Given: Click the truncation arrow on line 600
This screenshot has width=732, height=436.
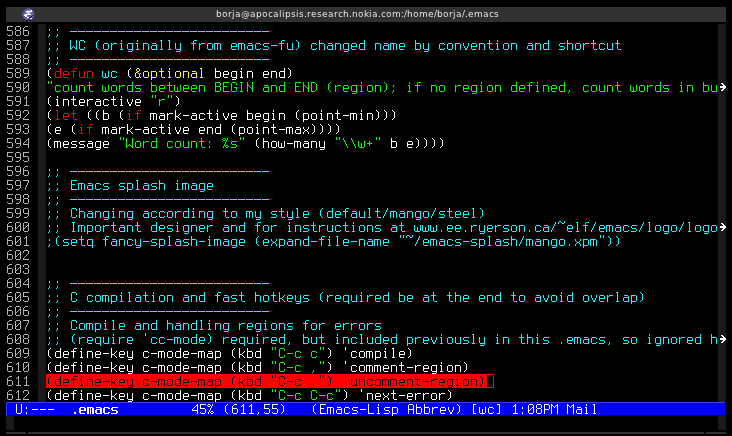Looking at the screenshot, I should (723, 227).
